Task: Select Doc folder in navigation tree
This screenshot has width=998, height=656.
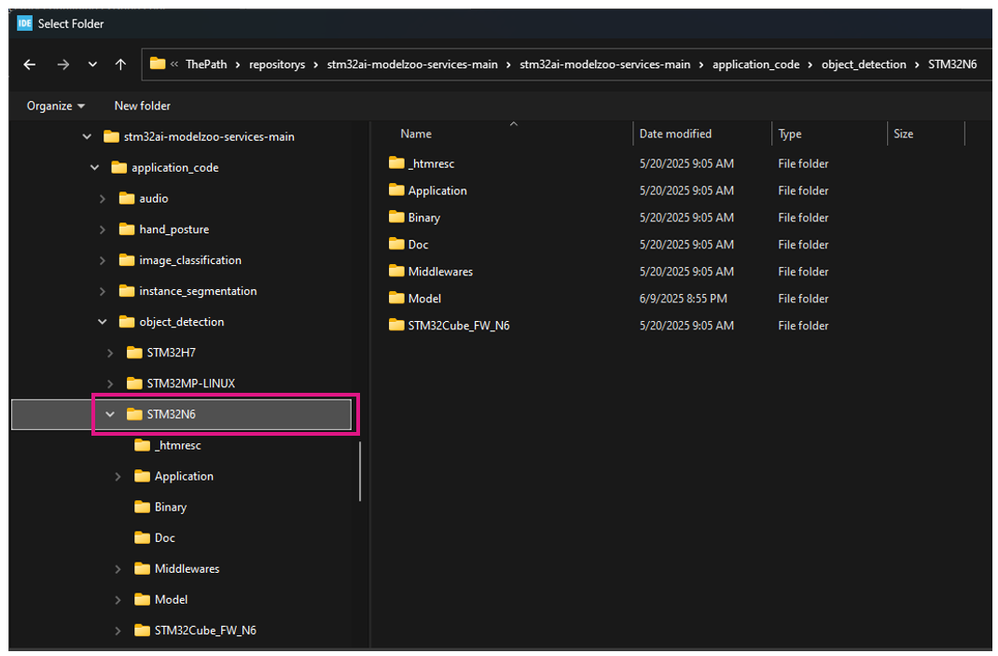Action: 165,538
